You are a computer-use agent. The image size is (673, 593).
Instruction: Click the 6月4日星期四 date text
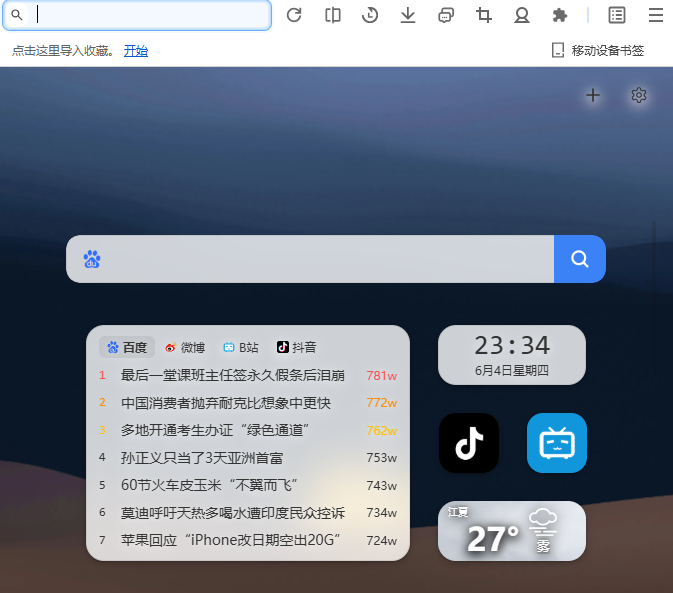(512, 371)
